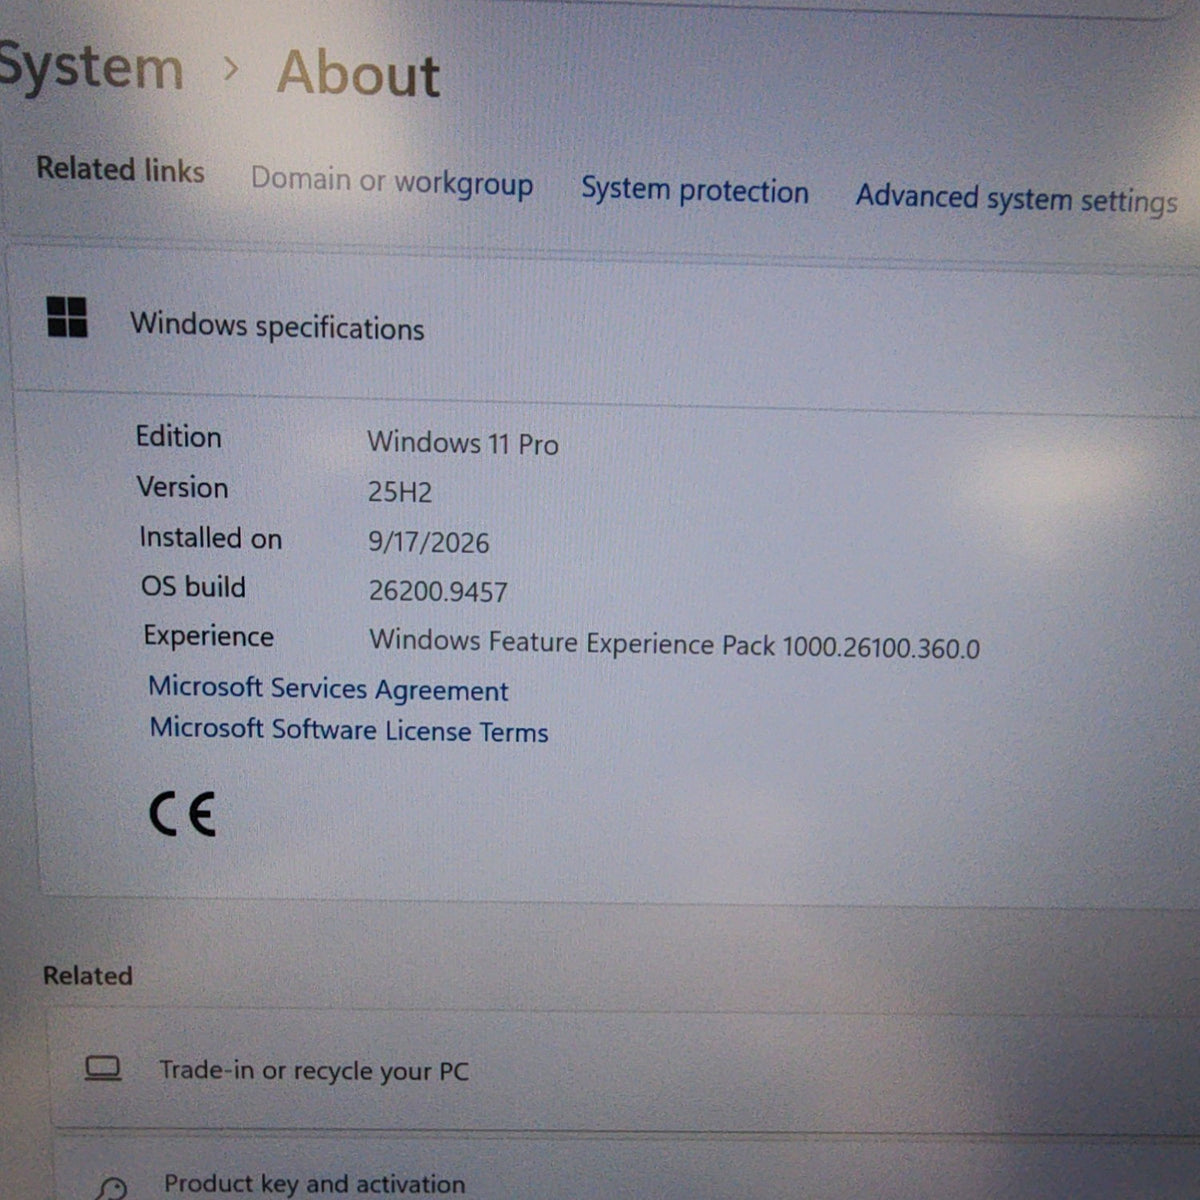
Task: Select the version value 25H2
Action: point(400,492)
